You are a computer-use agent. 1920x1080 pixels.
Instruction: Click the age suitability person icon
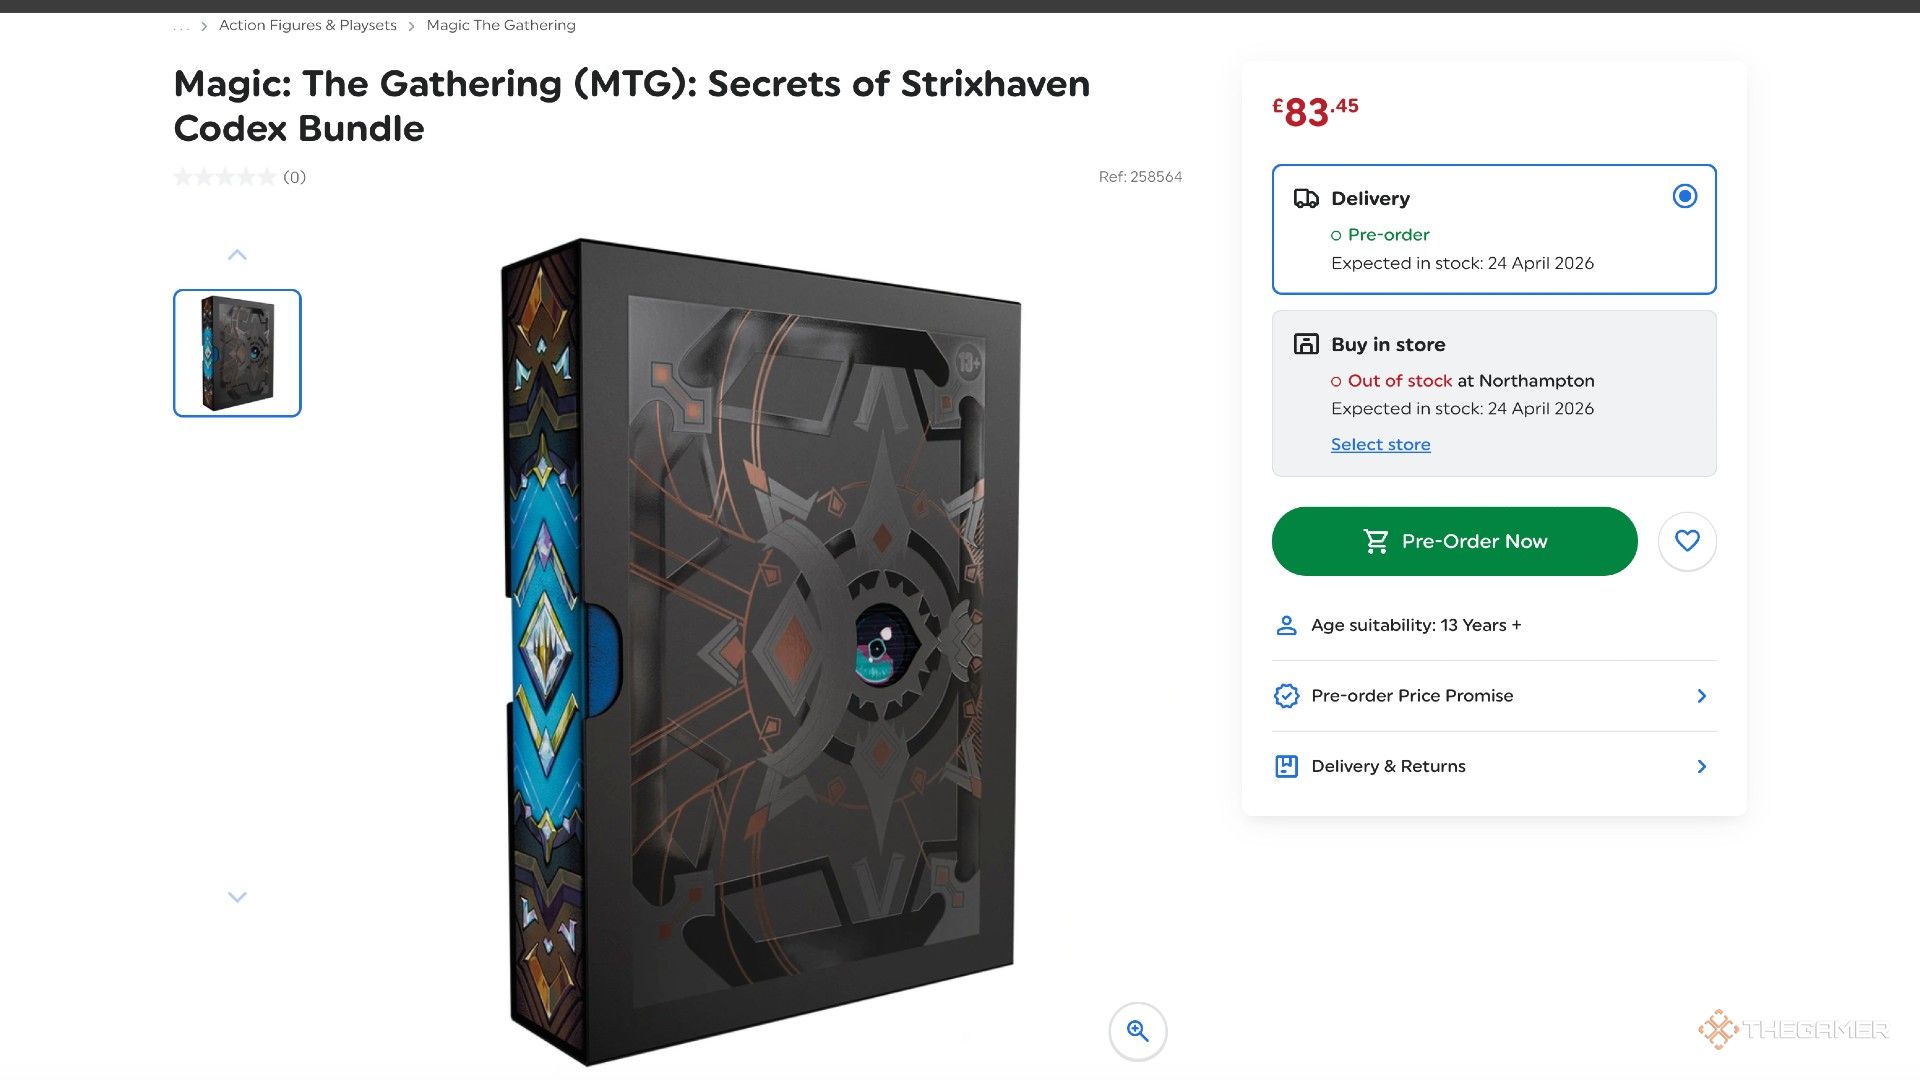[1286, 625]
